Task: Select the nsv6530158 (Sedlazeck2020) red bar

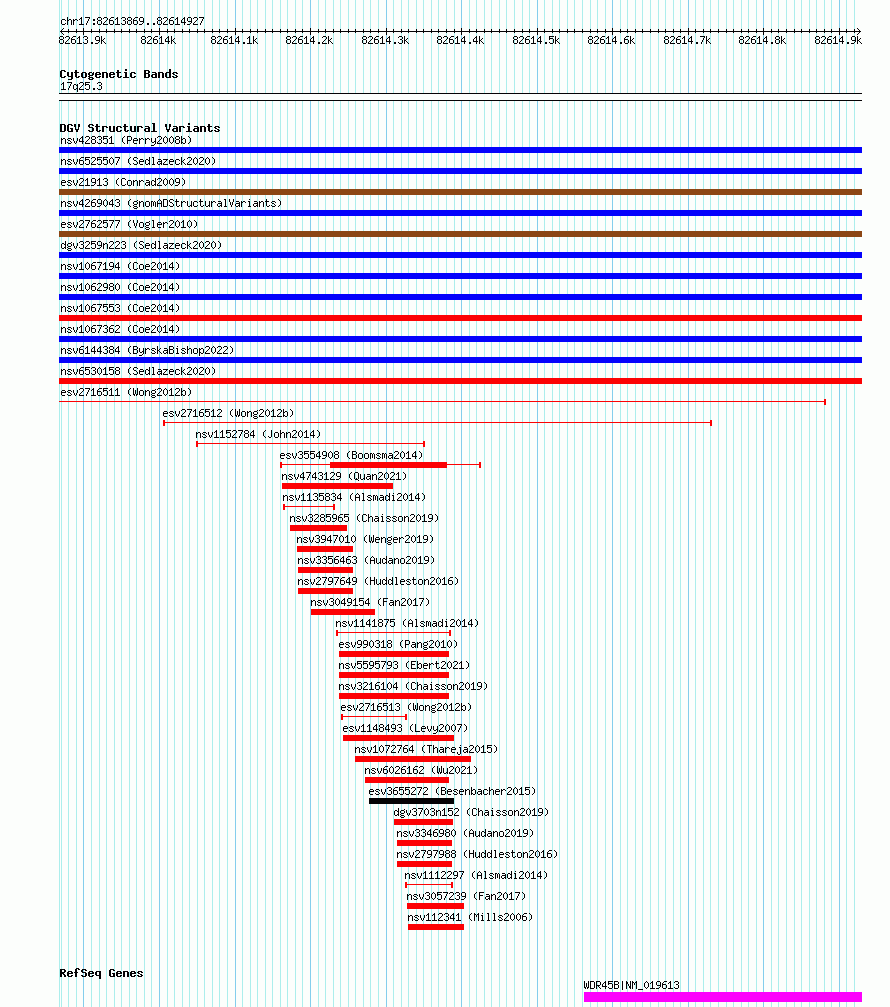Action: pyautogui.click(x=460, y=381)
